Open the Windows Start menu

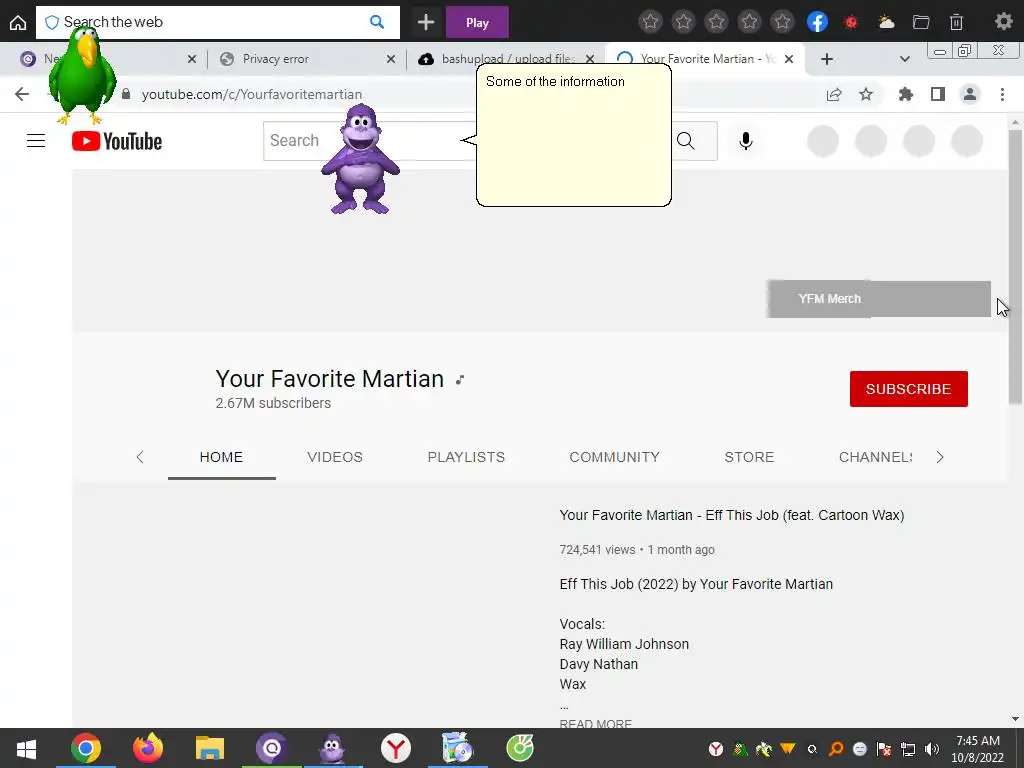[x=26, y=748]
